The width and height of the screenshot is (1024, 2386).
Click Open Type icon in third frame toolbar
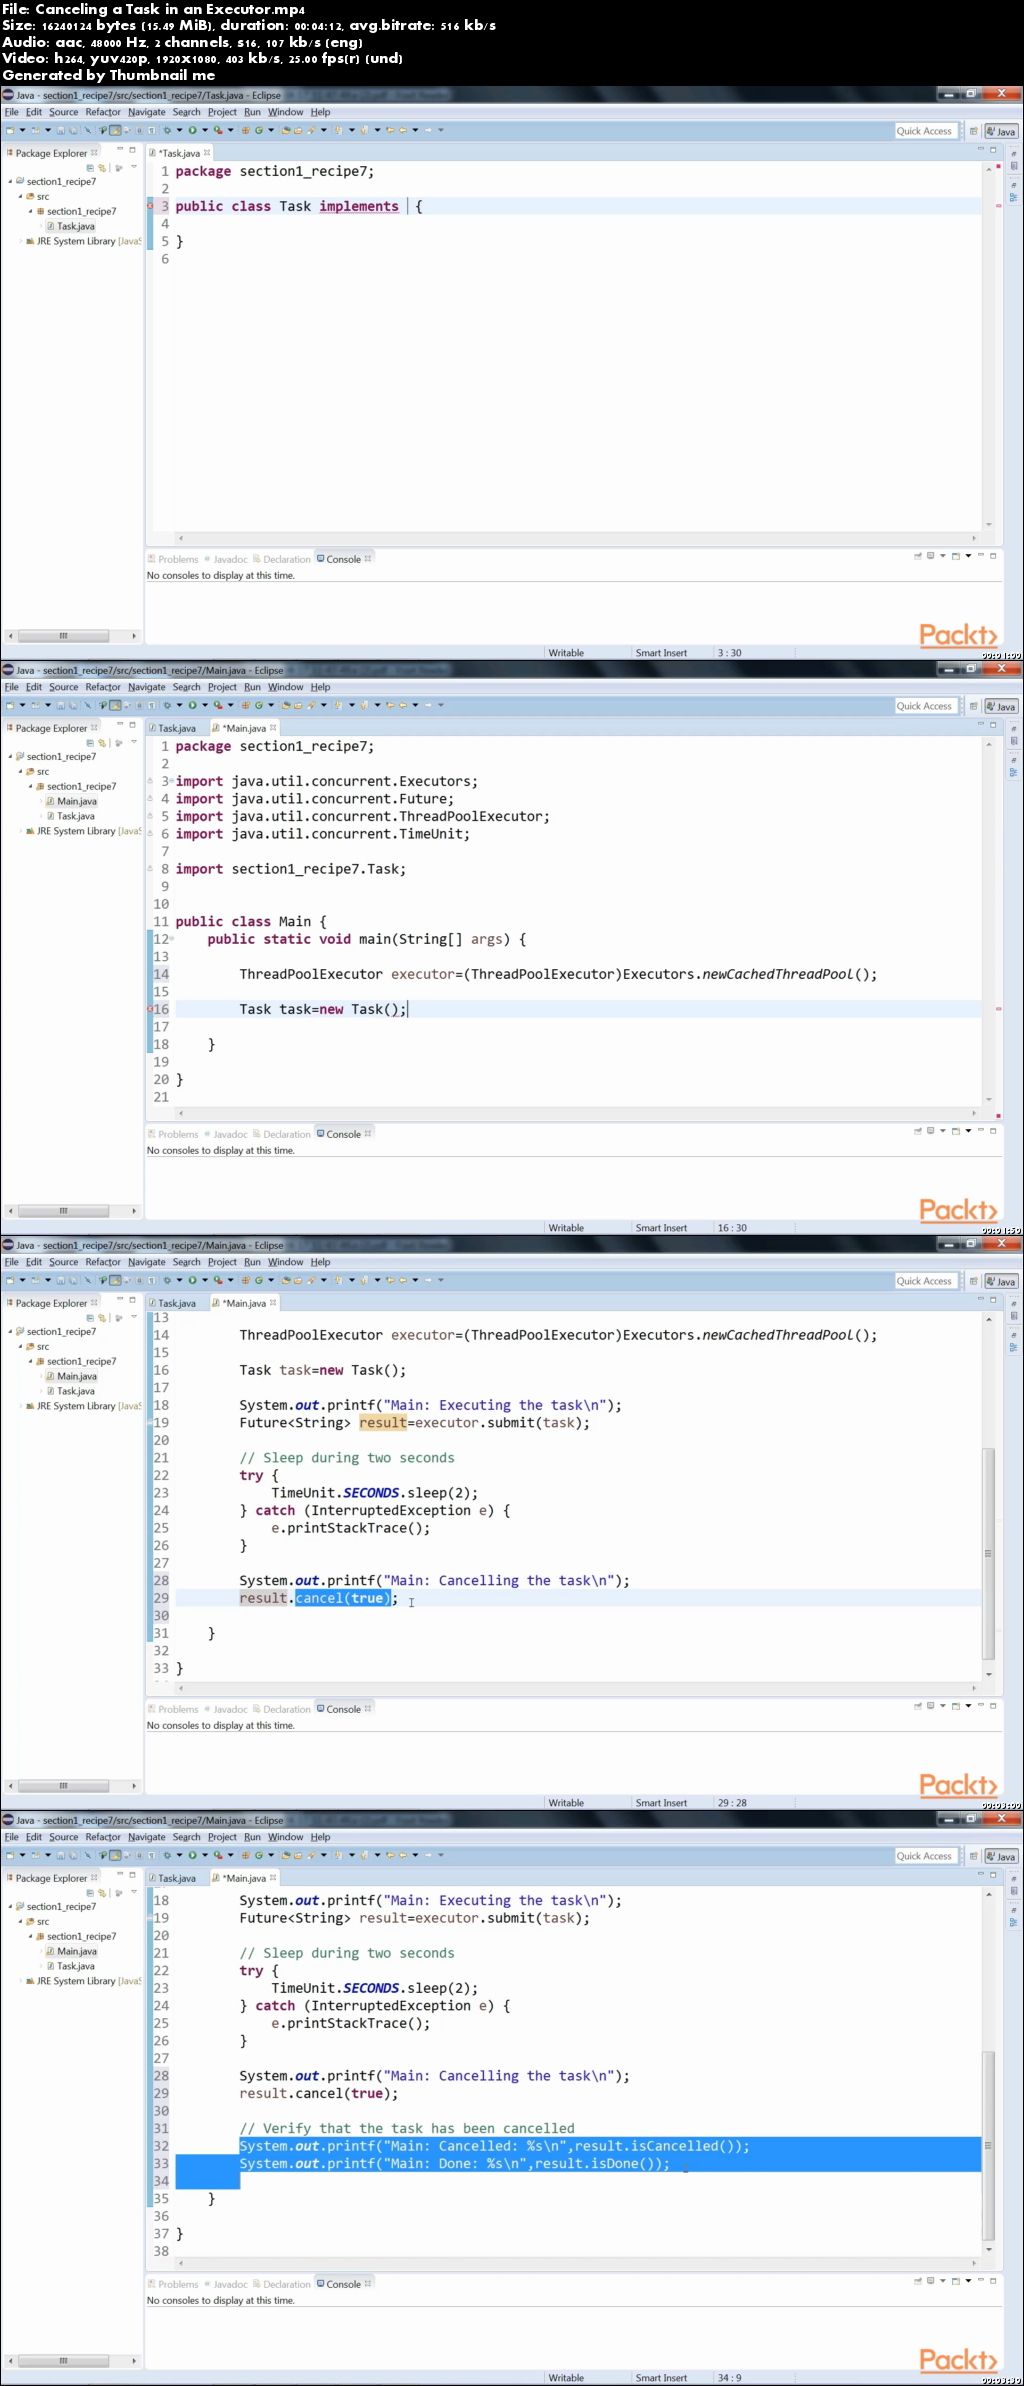click(x=286, y=1280)
